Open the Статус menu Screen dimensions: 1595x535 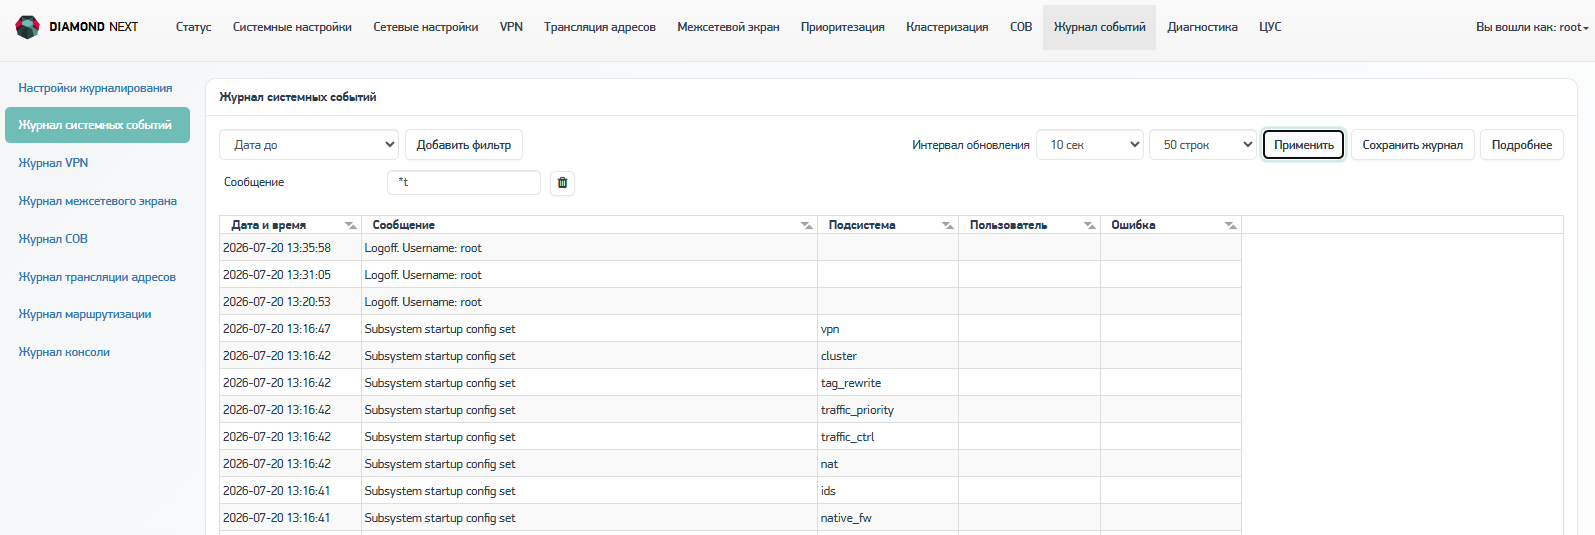[x=193, y=27]
